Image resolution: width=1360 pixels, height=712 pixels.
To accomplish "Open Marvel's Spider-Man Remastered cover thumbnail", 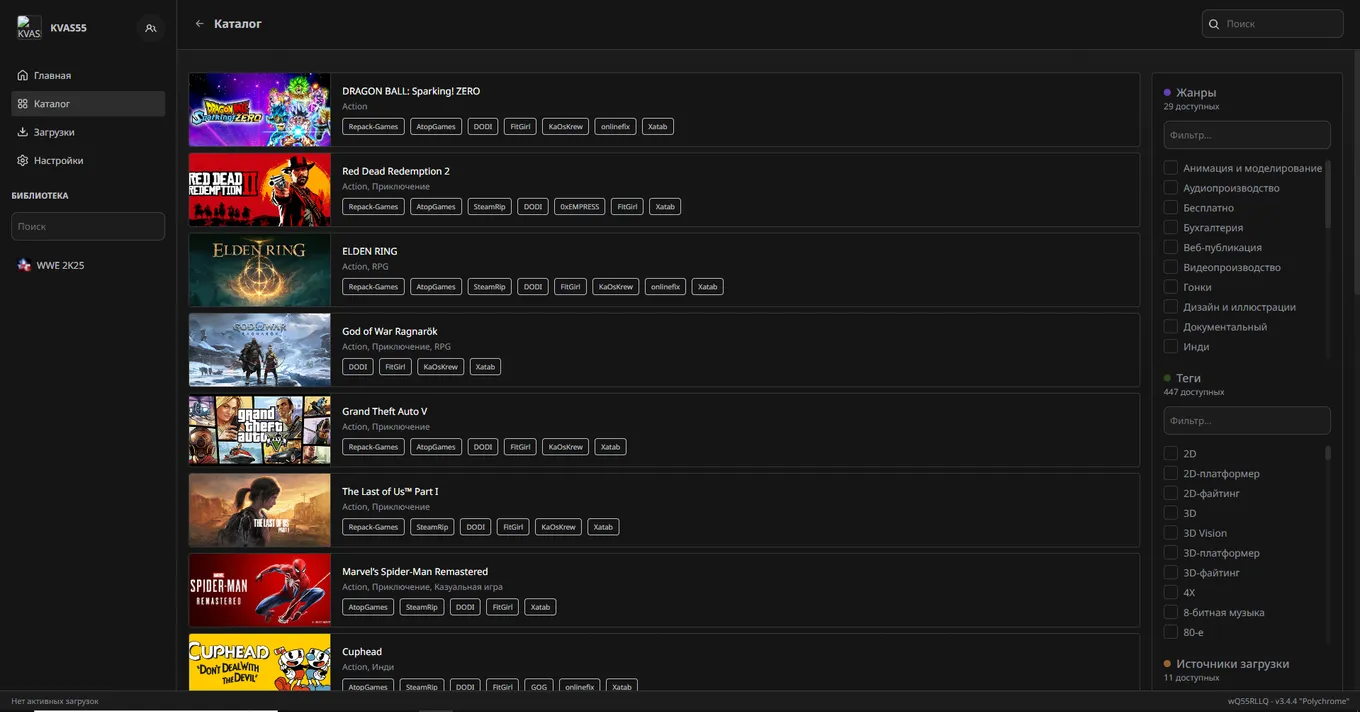I will pos(260,590).
